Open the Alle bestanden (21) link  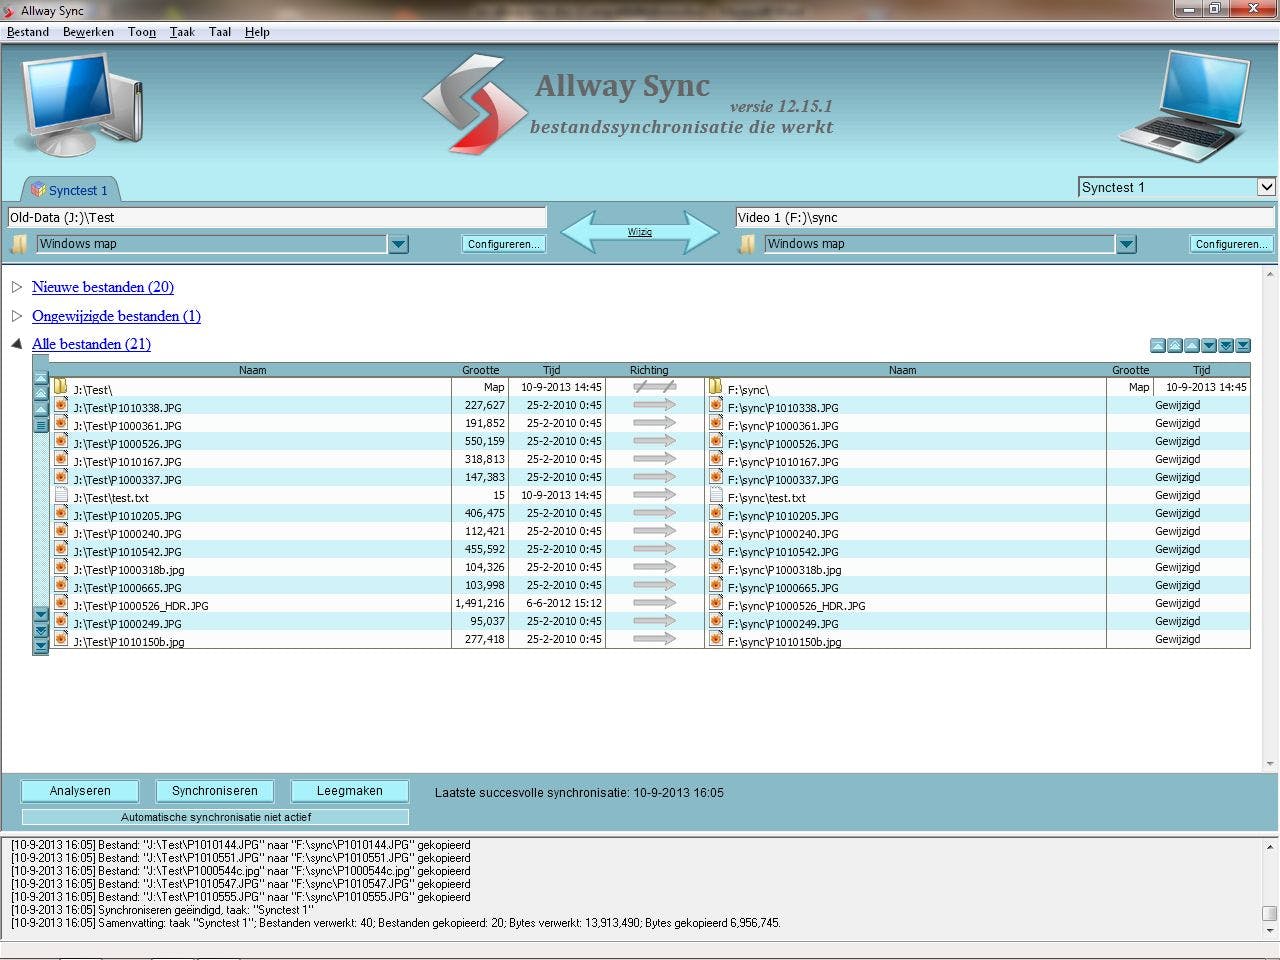(91, 344)
